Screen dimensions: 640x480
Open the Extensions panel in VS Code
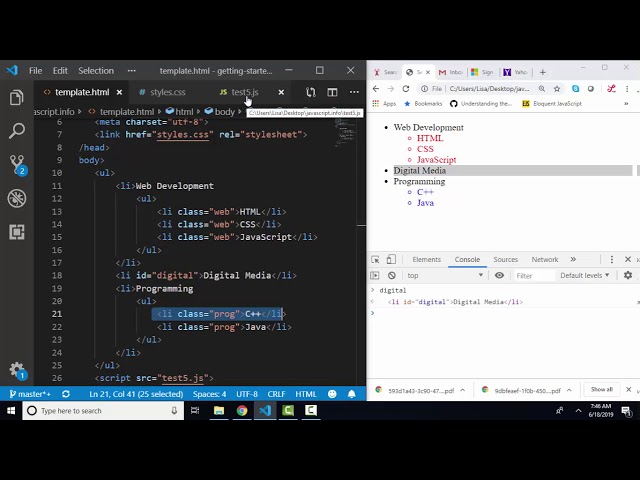(x=17, y=232)
